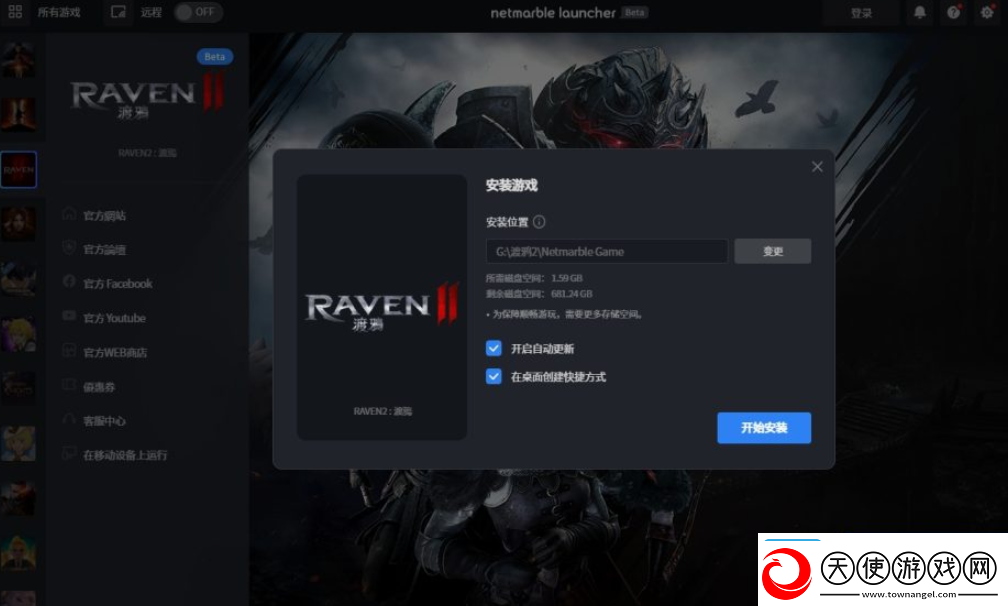The height and width of the screenshot is (606, 1008).
Task: Select the highlighted RAVEN game thumbnail
Action: tap(18, 170)
